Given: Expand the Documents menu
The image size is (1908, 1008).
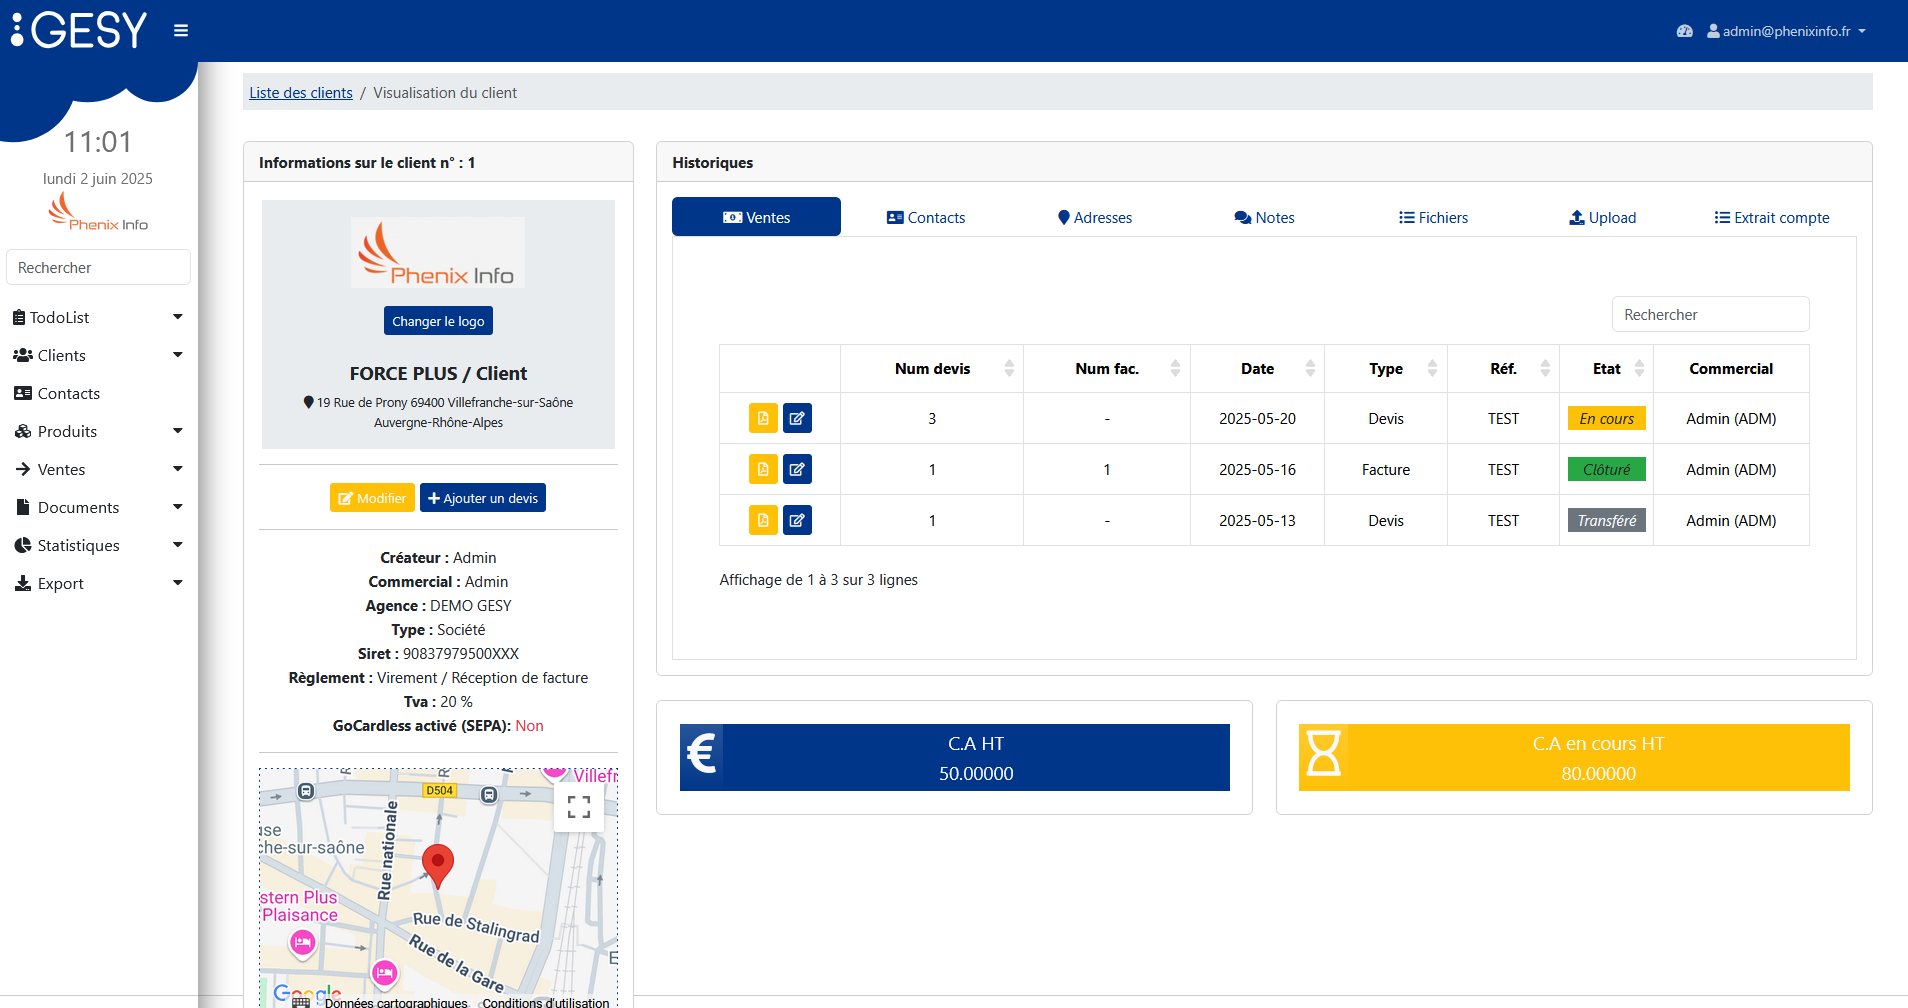Looking at the screenshot, I should pyautogui.click(x=98, y=507).
